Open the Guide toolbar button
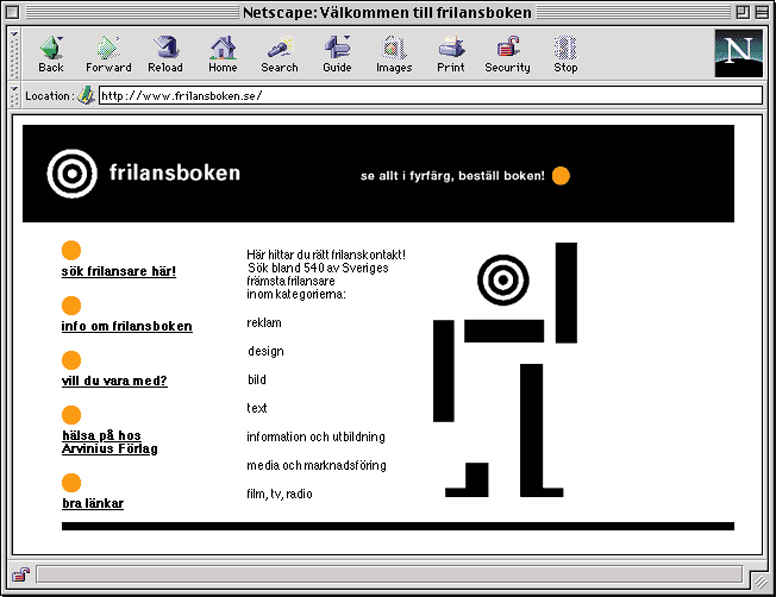The width and height of the screenshot is (776, 597). (x=337, y=54)
